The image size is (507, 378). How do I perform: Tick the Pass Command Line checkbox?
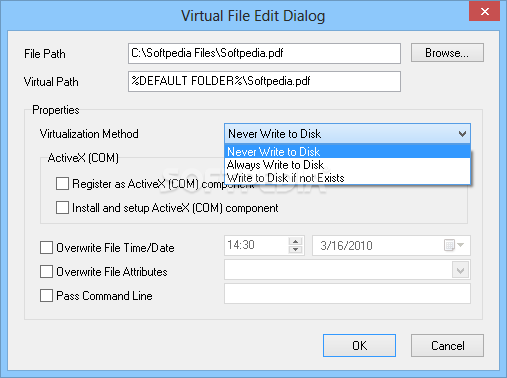(46, 296)
